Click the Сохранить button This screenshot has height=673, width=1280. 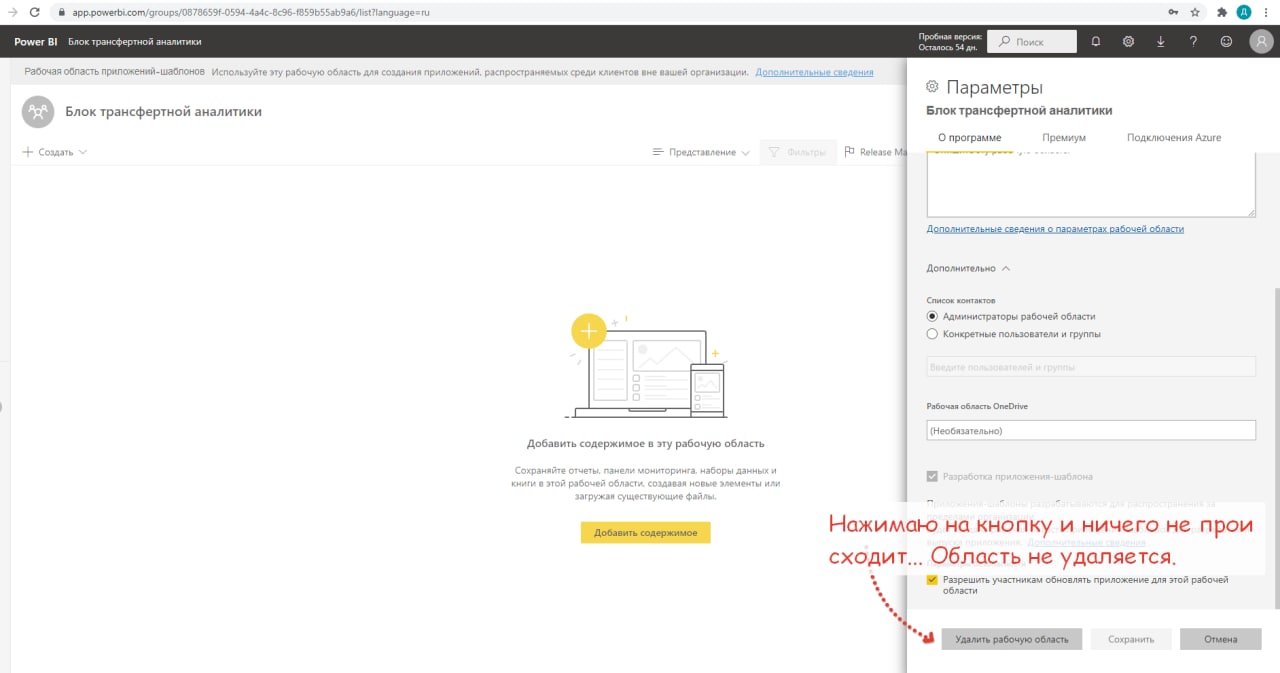tap(1131, 639)
